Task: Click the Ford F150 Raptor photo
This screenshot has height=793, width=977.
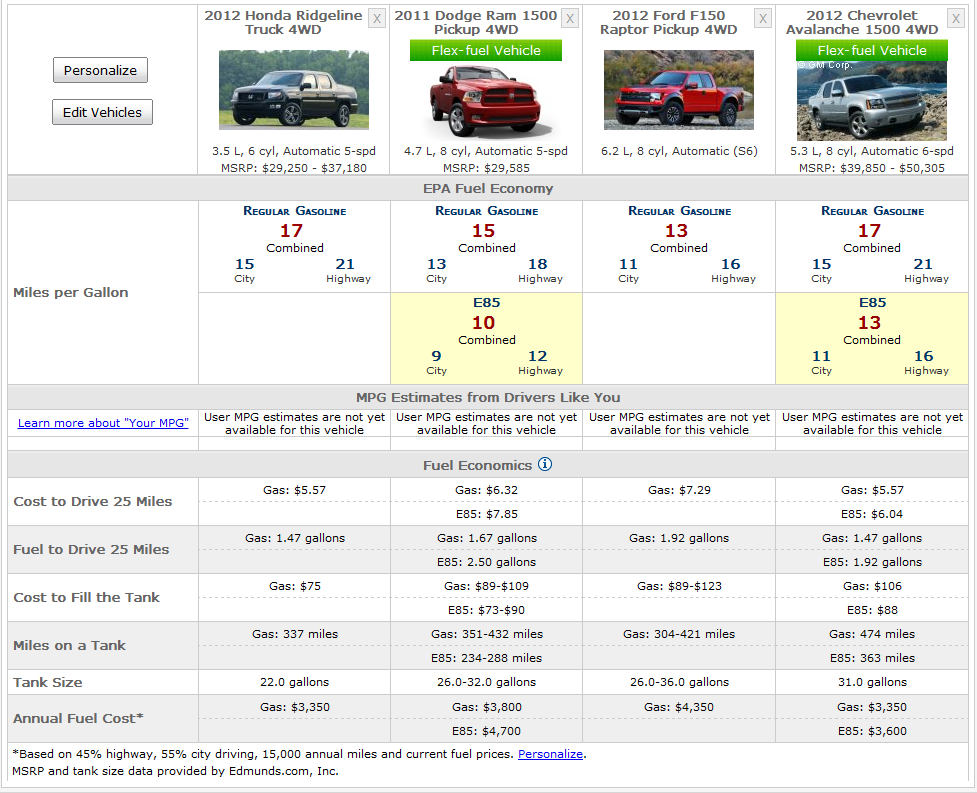Action: coord(679,90)
